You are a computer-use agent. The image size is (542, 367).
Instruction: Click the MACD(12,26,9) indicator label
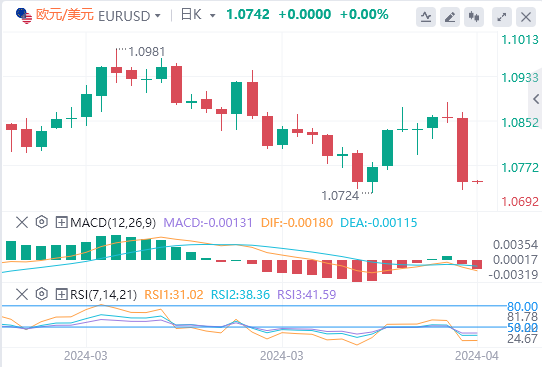113,223
